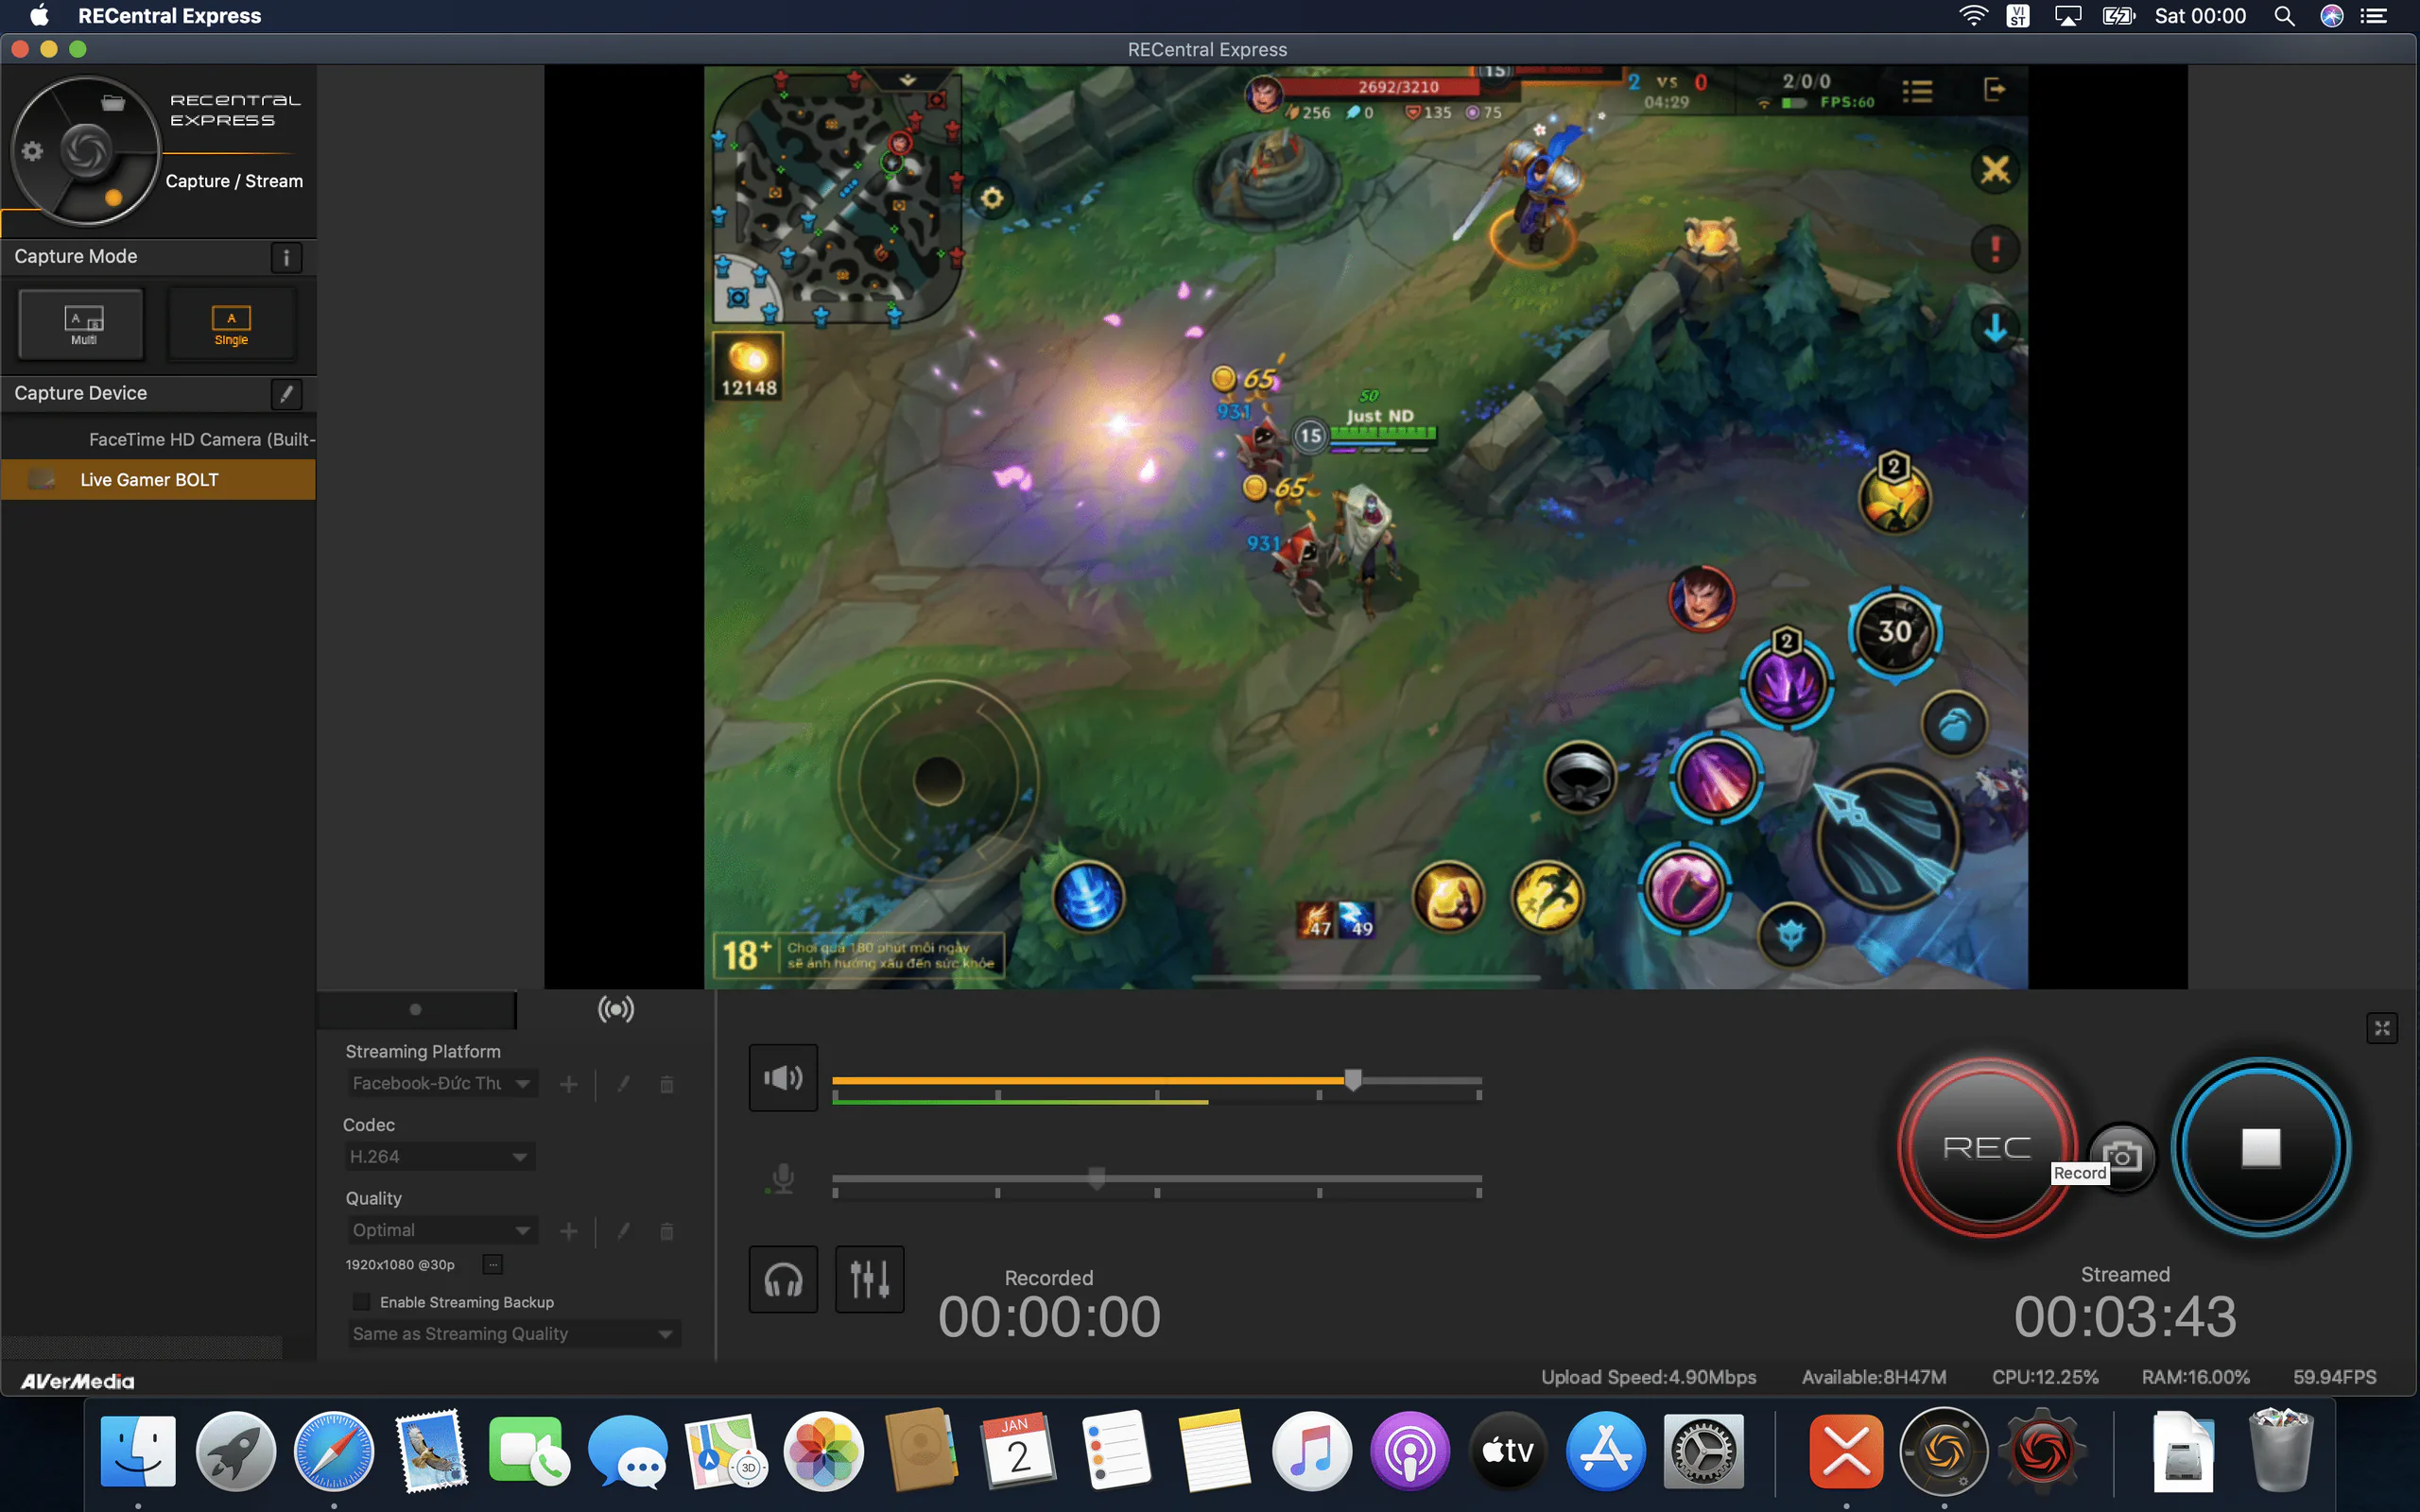The width and height of the screenshot is (2420, 1512).
Task: Select Multi capture mode
Action: tap(82, 323)
